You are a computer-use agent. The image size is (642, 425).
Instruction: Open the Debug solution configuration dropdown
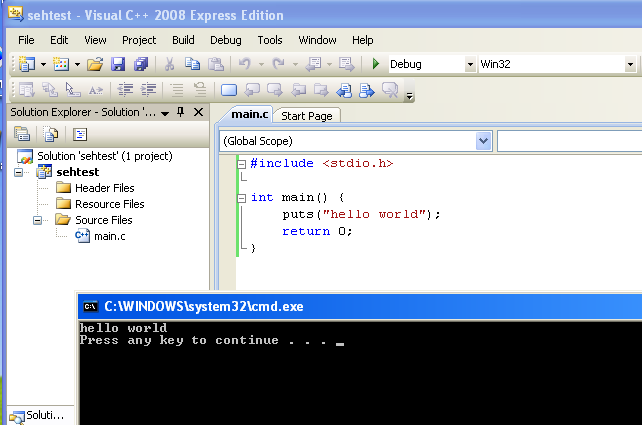tap(470, 64)
